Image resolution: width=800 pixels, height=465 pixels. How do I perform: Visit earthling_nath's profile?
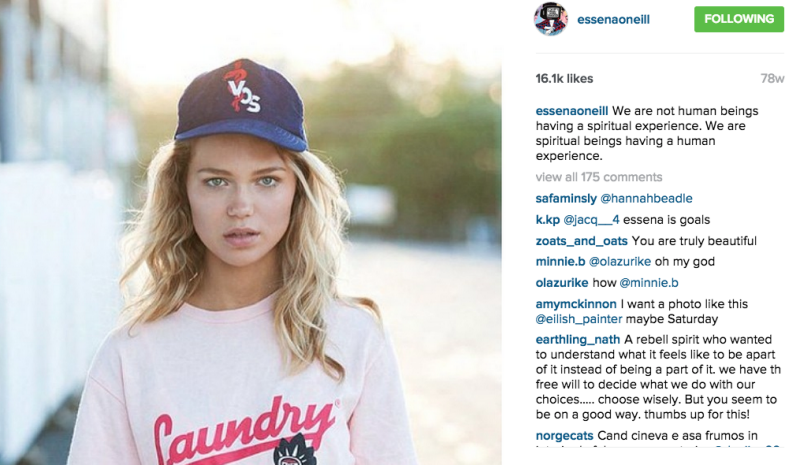pos(578,339)
